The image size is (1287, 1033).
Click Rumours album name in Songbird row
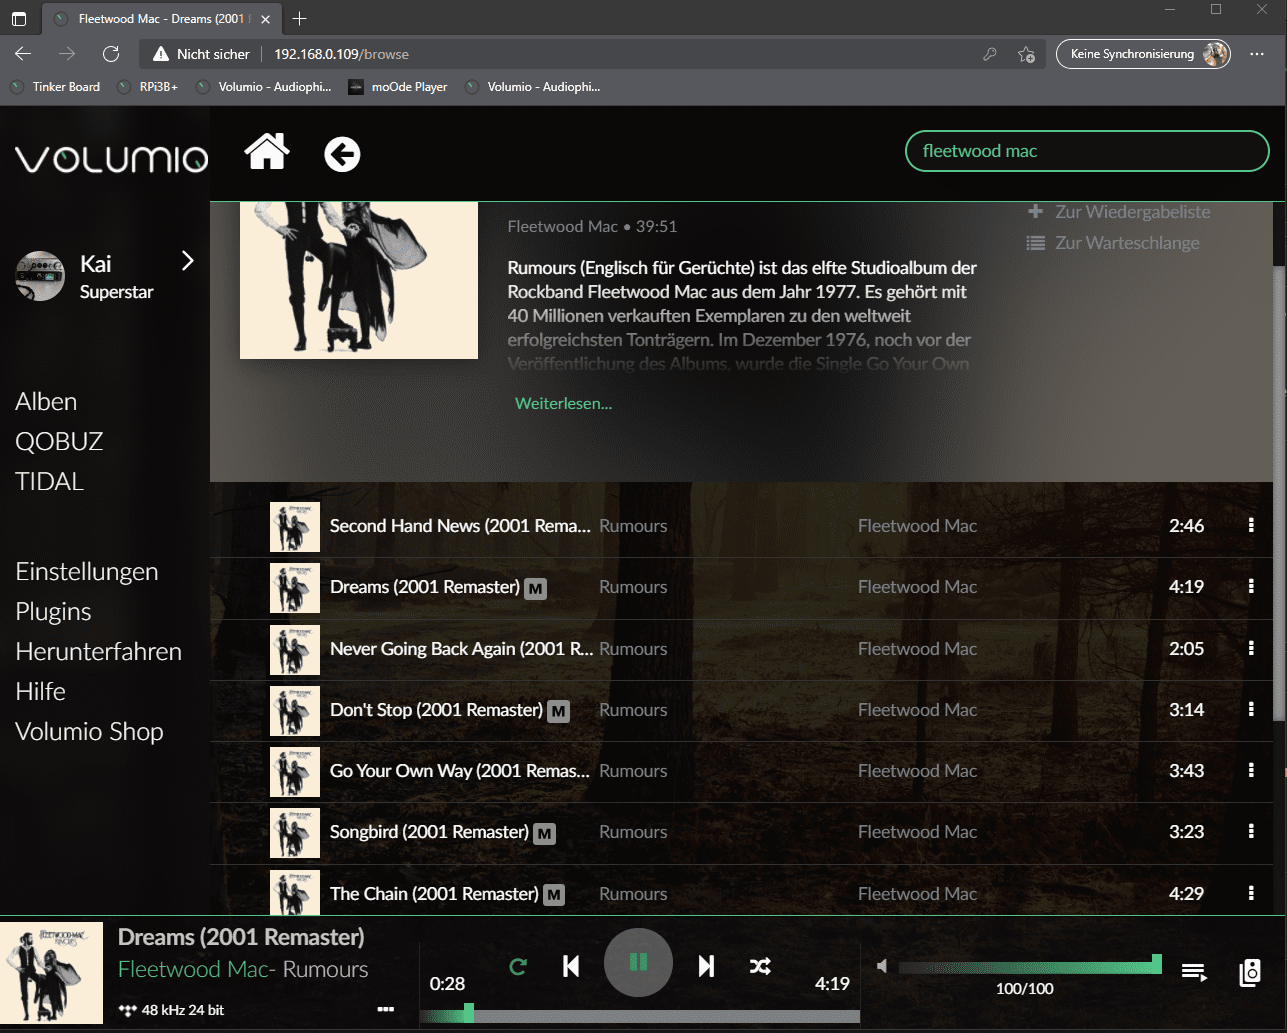pos(633,832)
